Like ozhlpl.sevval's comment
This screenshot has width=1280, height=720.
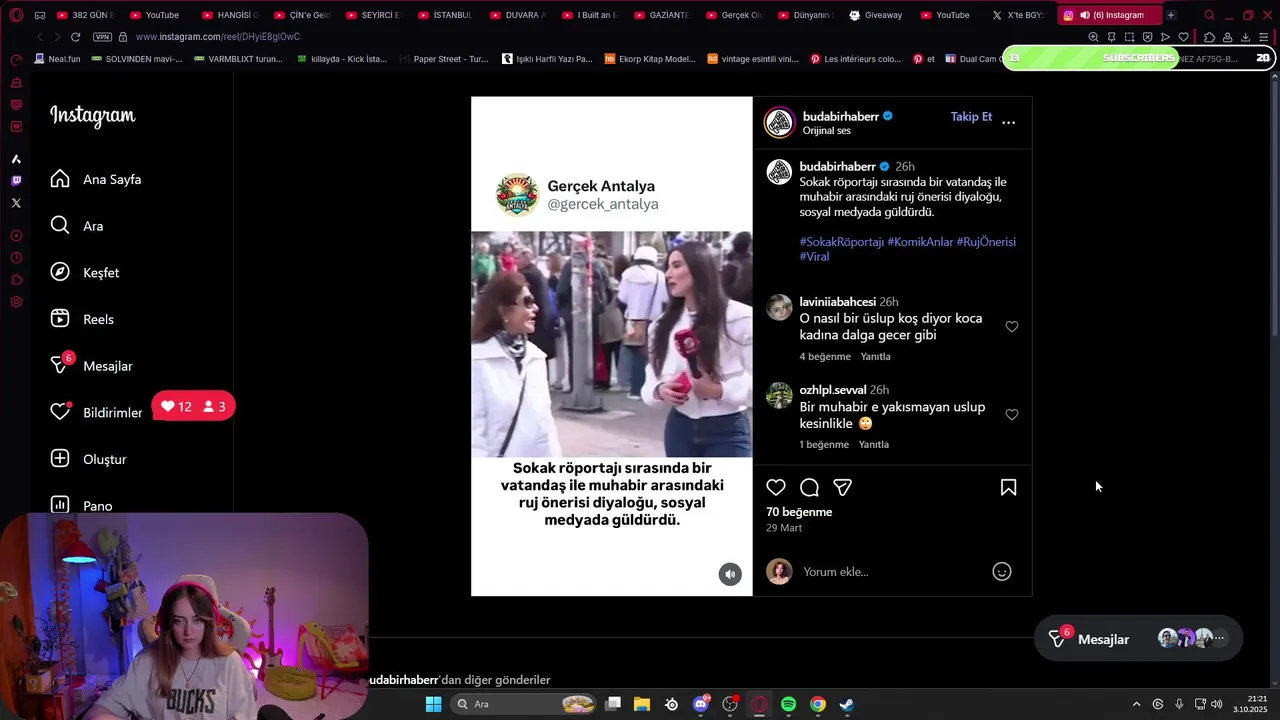pos(1012,415)
